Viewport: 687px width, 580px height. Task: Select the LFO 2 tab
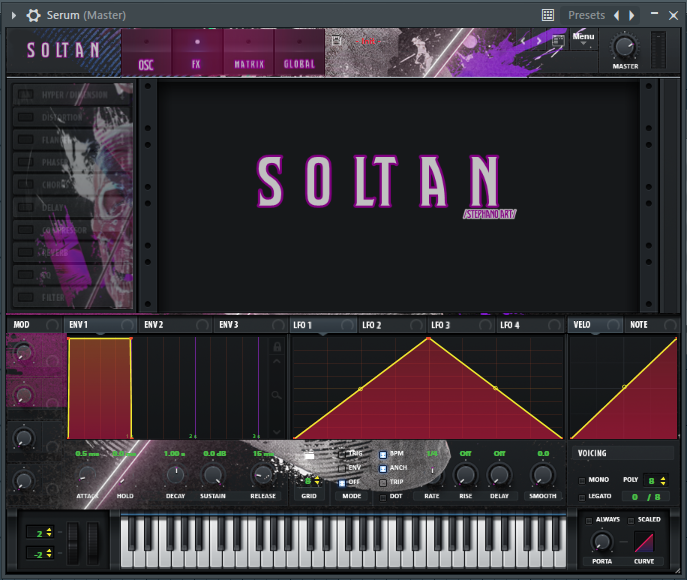(392, 325)
